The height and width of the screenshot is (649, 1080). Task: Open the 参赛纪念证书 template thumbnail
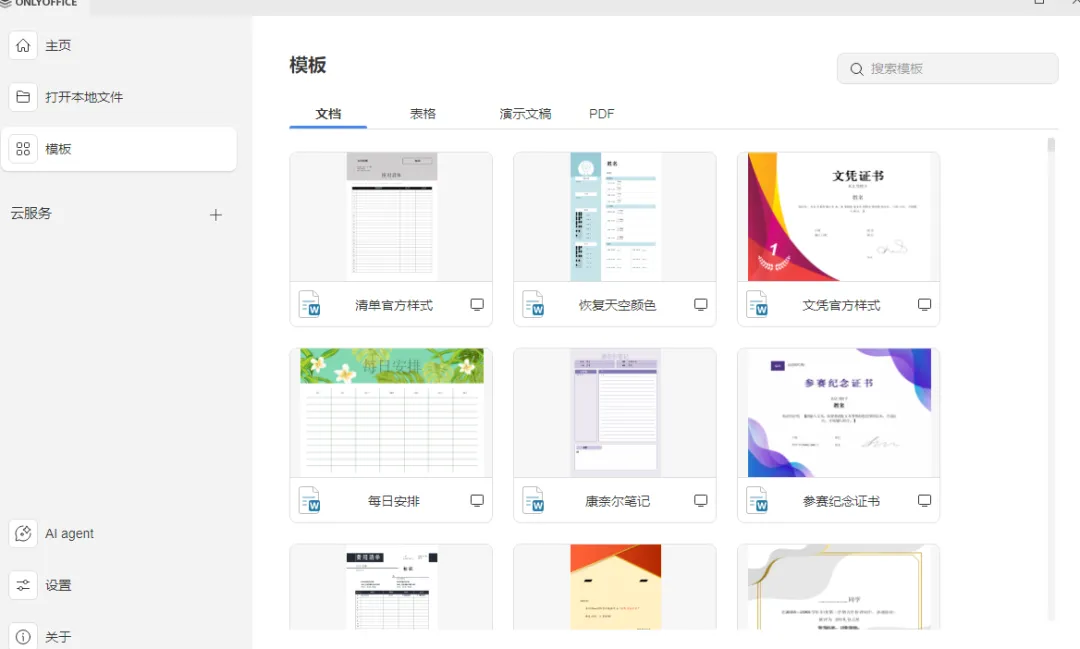point(839,413)
